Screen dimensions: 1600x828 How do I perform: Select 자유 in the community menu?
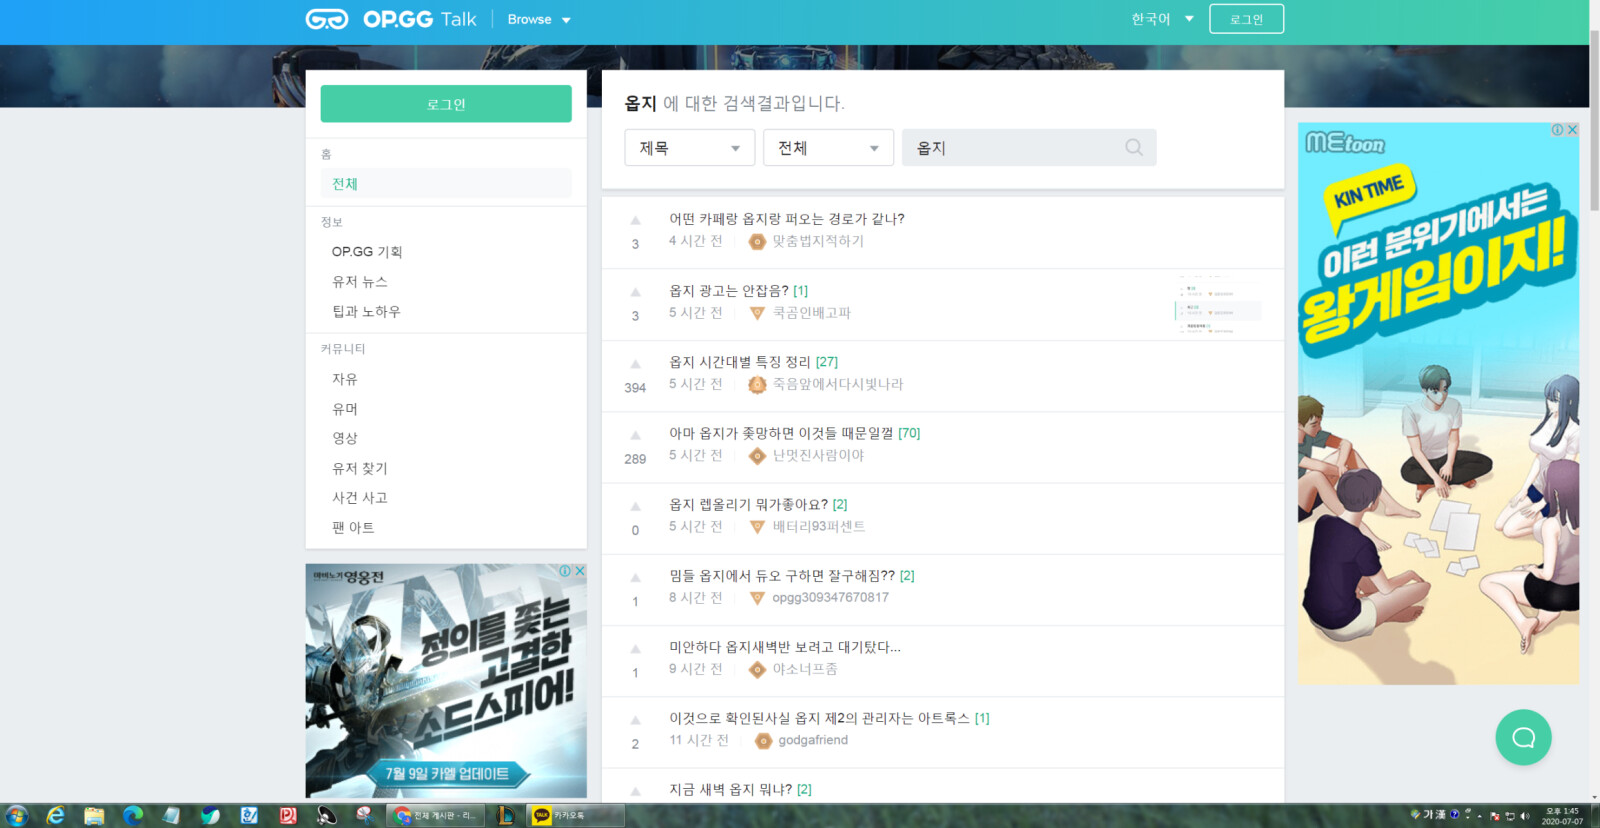(345, 379)
